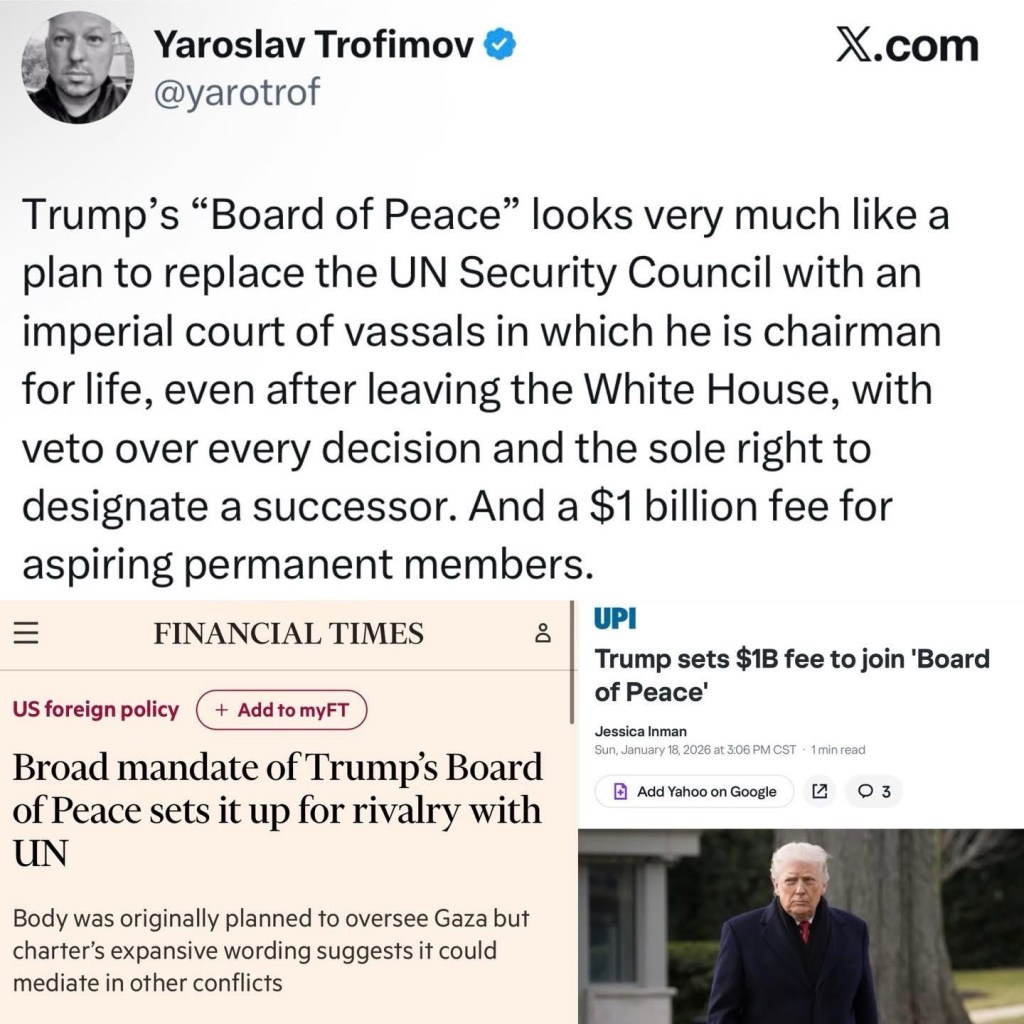This screenshot has height=1024, width=1024.
Task: Click the @yarotrof handle
Action: coord(234,93)
